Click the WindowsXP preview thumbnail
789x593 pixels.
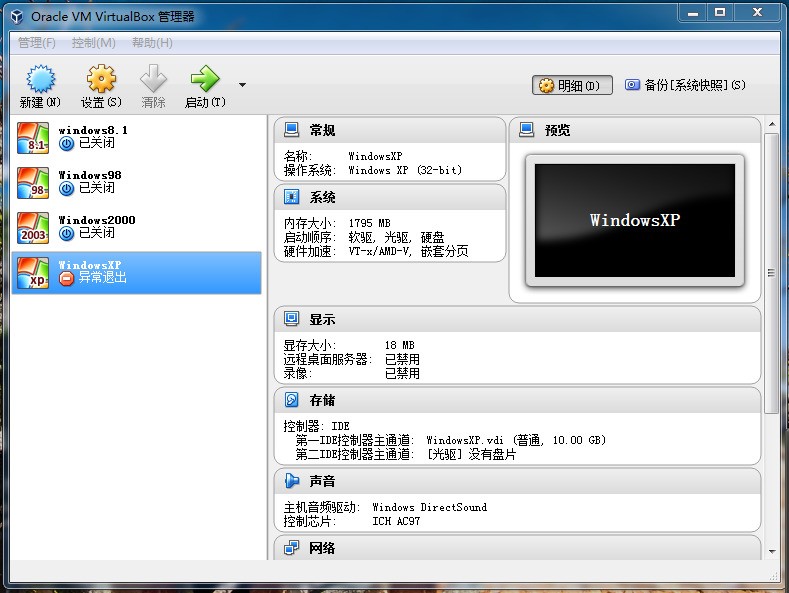[633, 220]
